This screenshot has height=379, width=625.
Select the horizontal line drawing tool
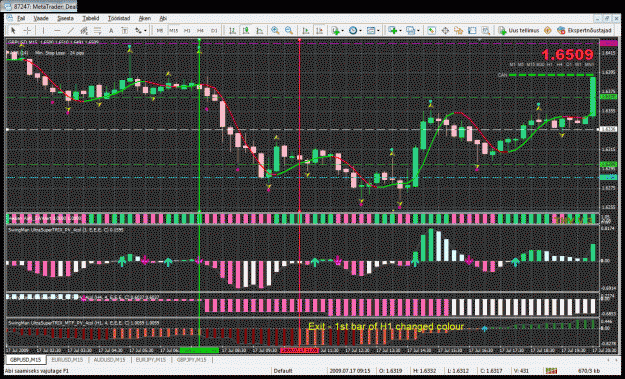click(57, 30)
